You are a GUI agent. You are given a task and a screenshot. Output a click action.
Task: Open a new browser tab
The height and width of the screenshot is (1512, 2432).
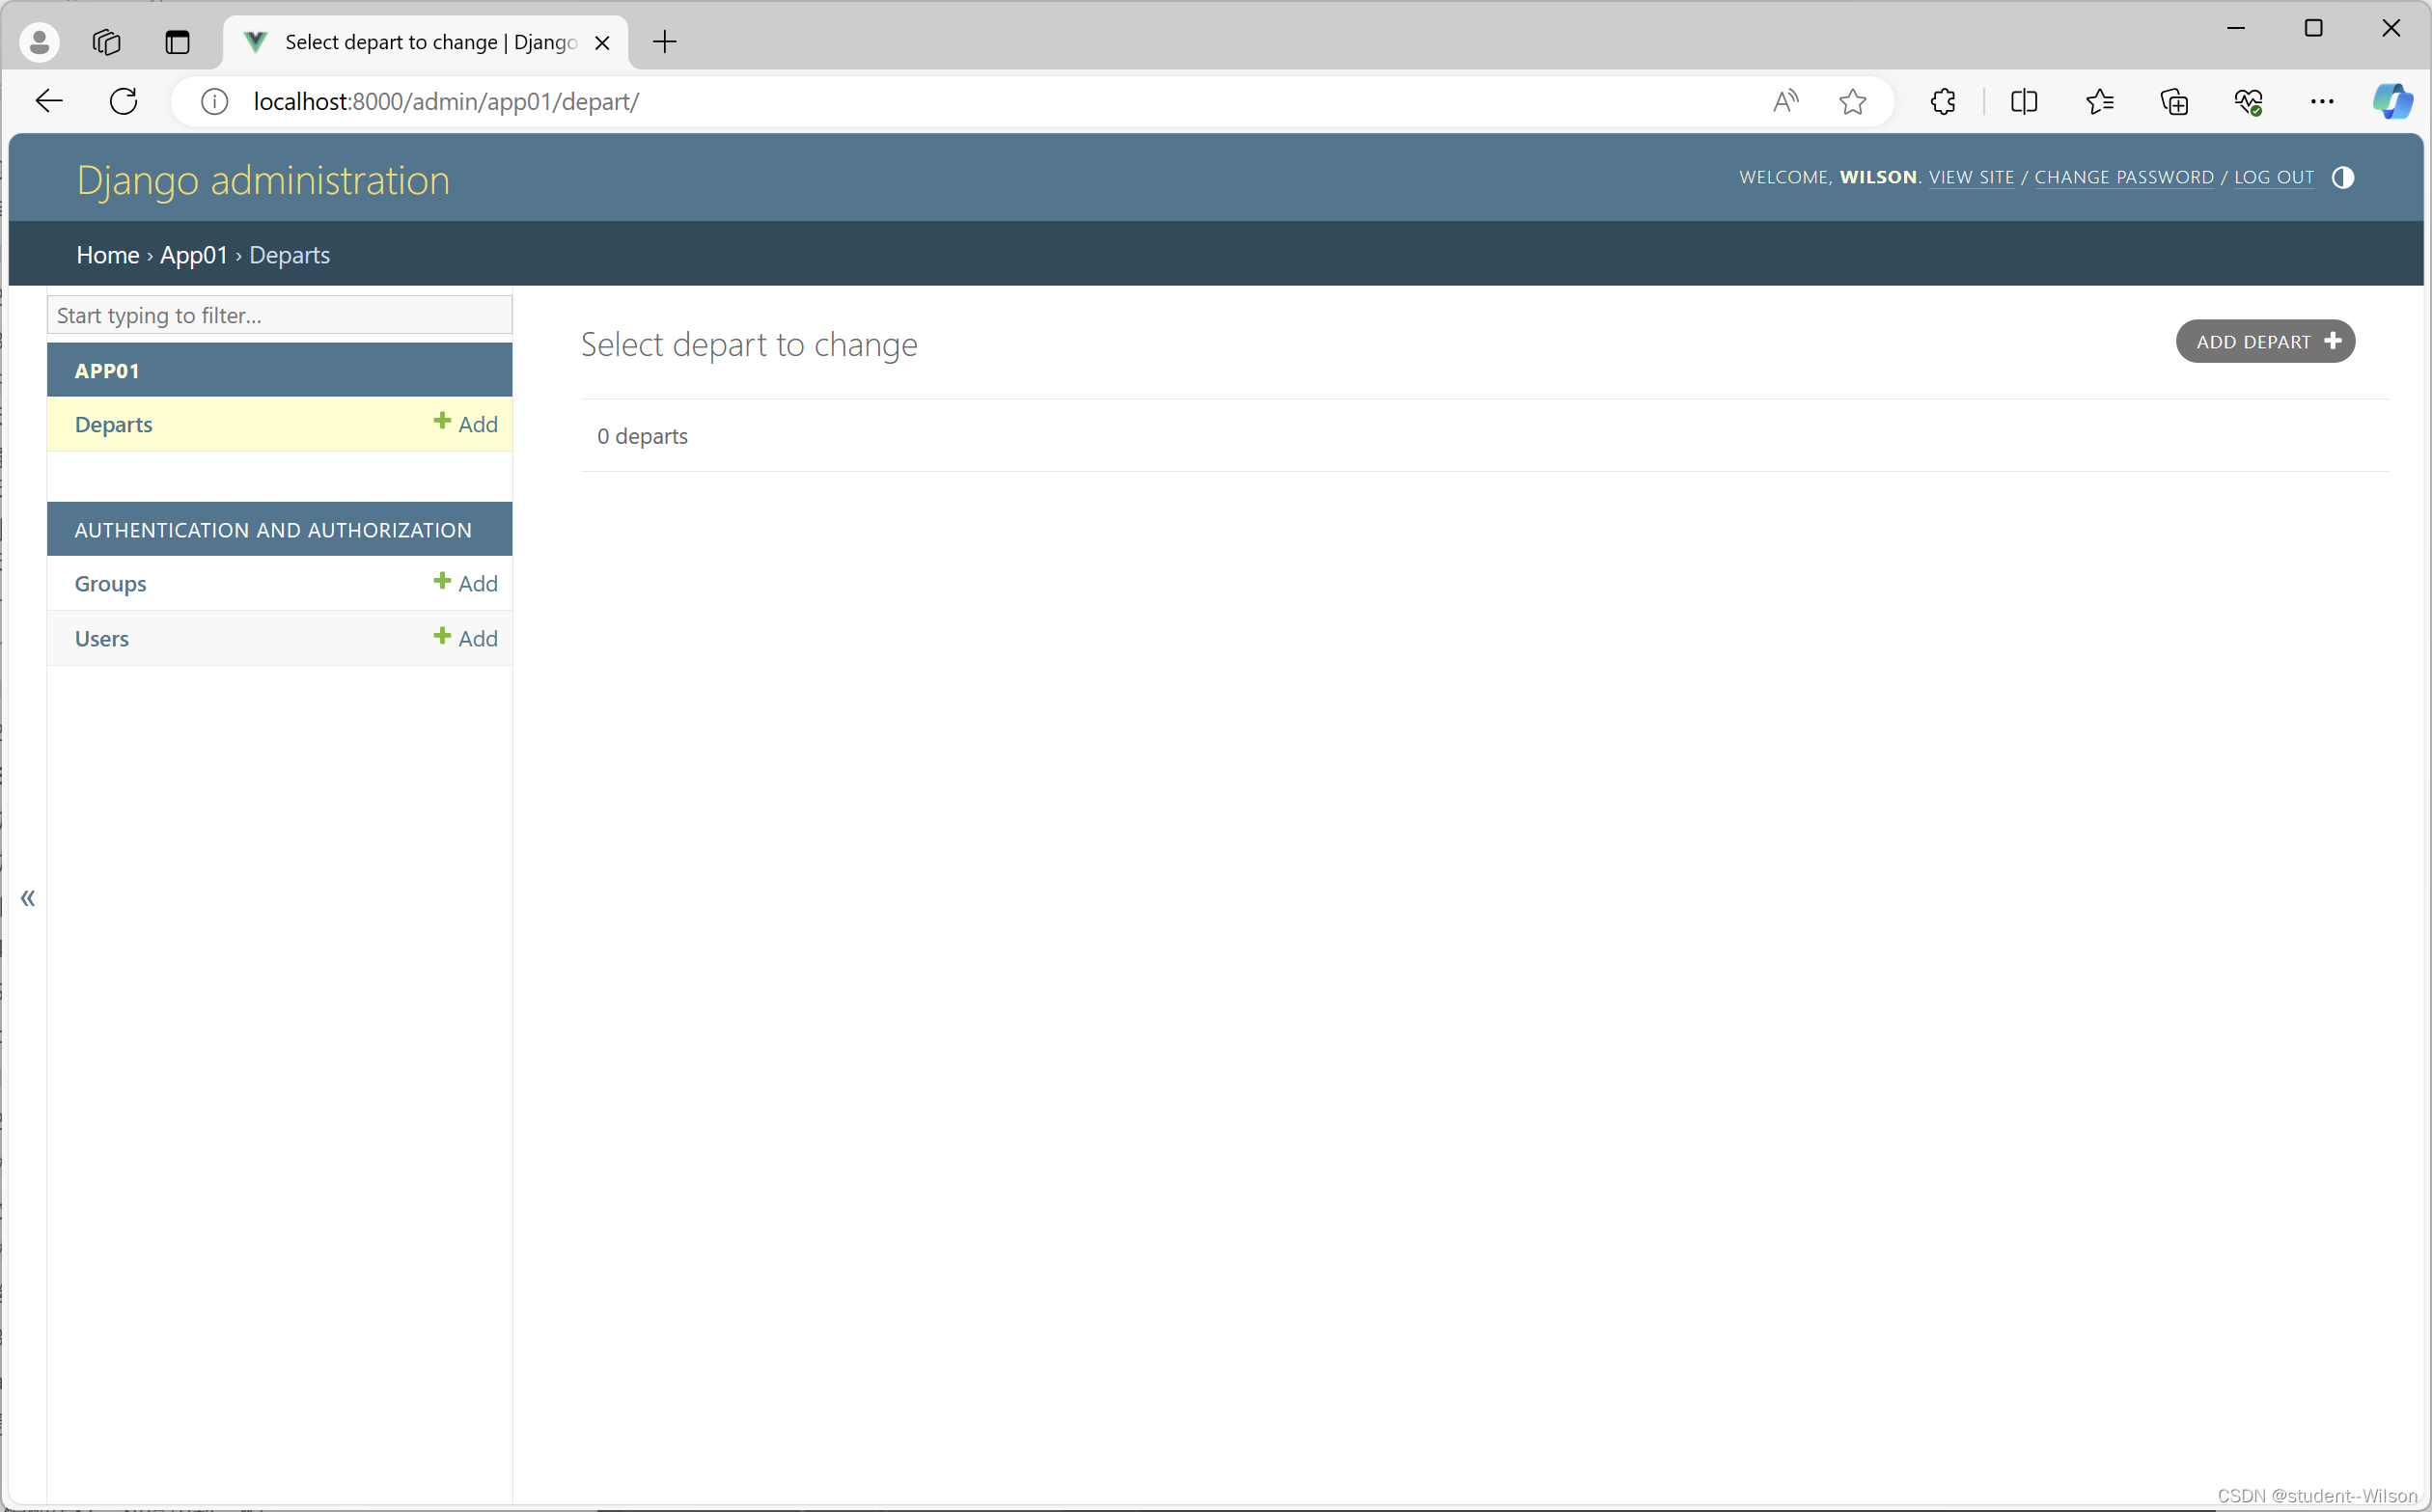coord(664,42)
